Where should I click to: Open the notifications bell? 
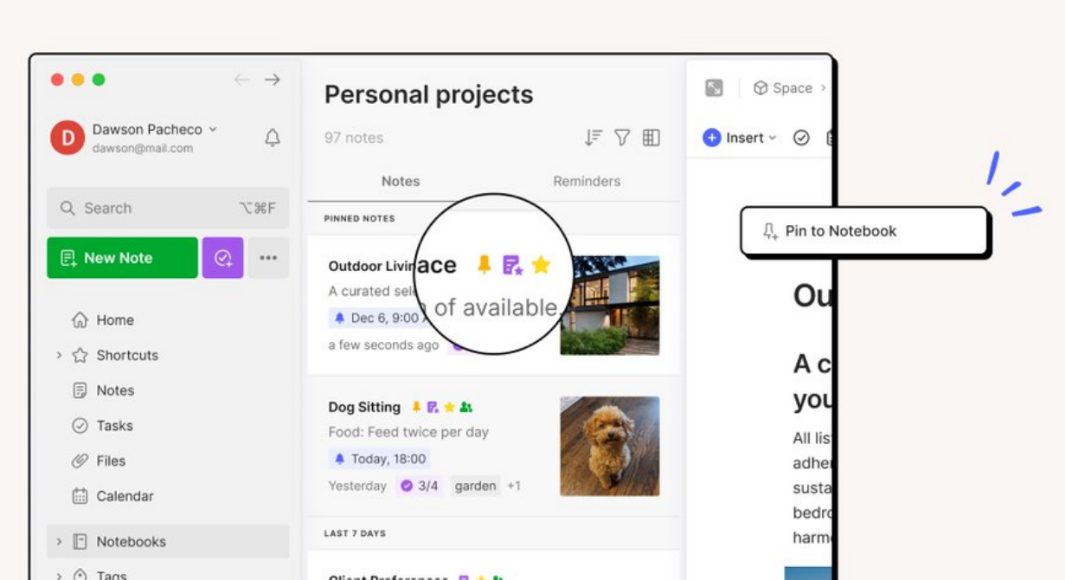pyautogui.click(x=272, y=138)
